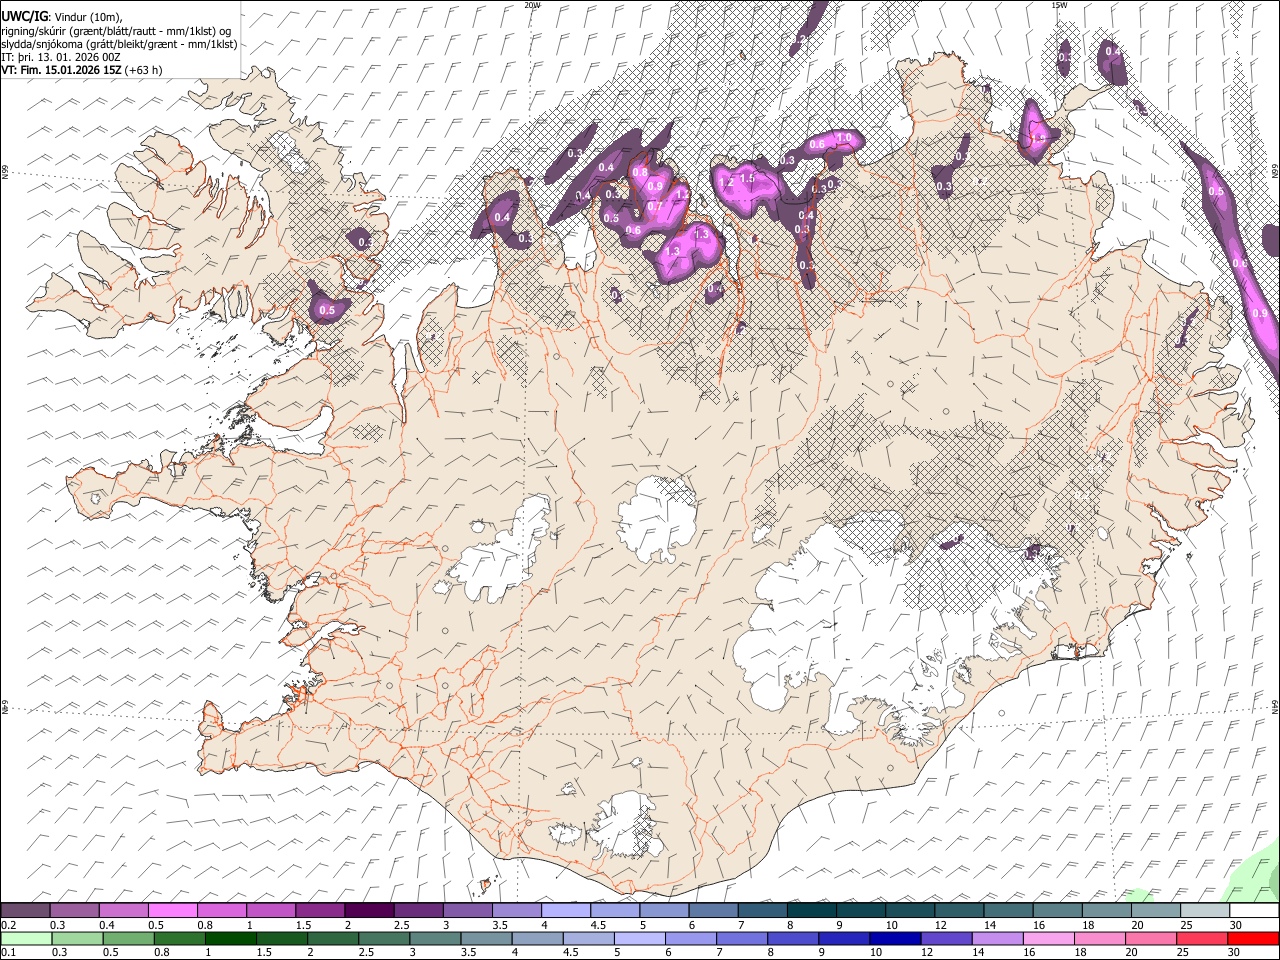The width and height of the screenshot is (1280, 960).
Task: Click the 1.5 snowfall value on the map
Action: [x=746, y=178]
